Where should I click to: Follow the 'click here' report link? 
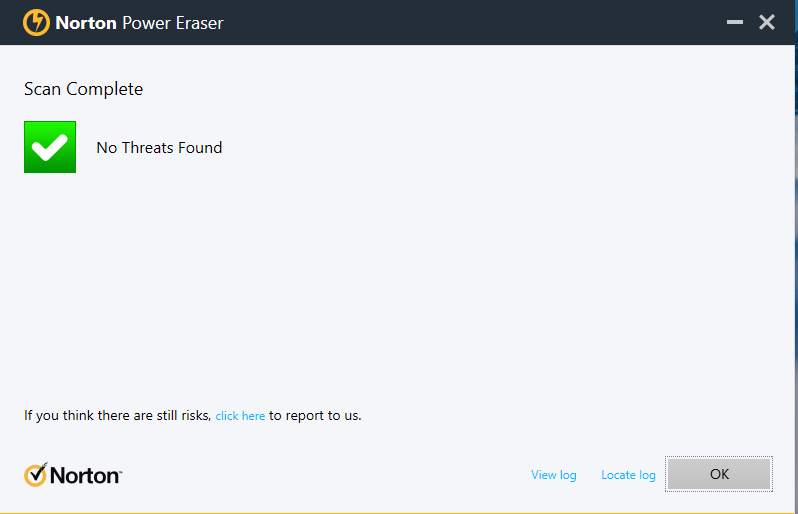240,416
